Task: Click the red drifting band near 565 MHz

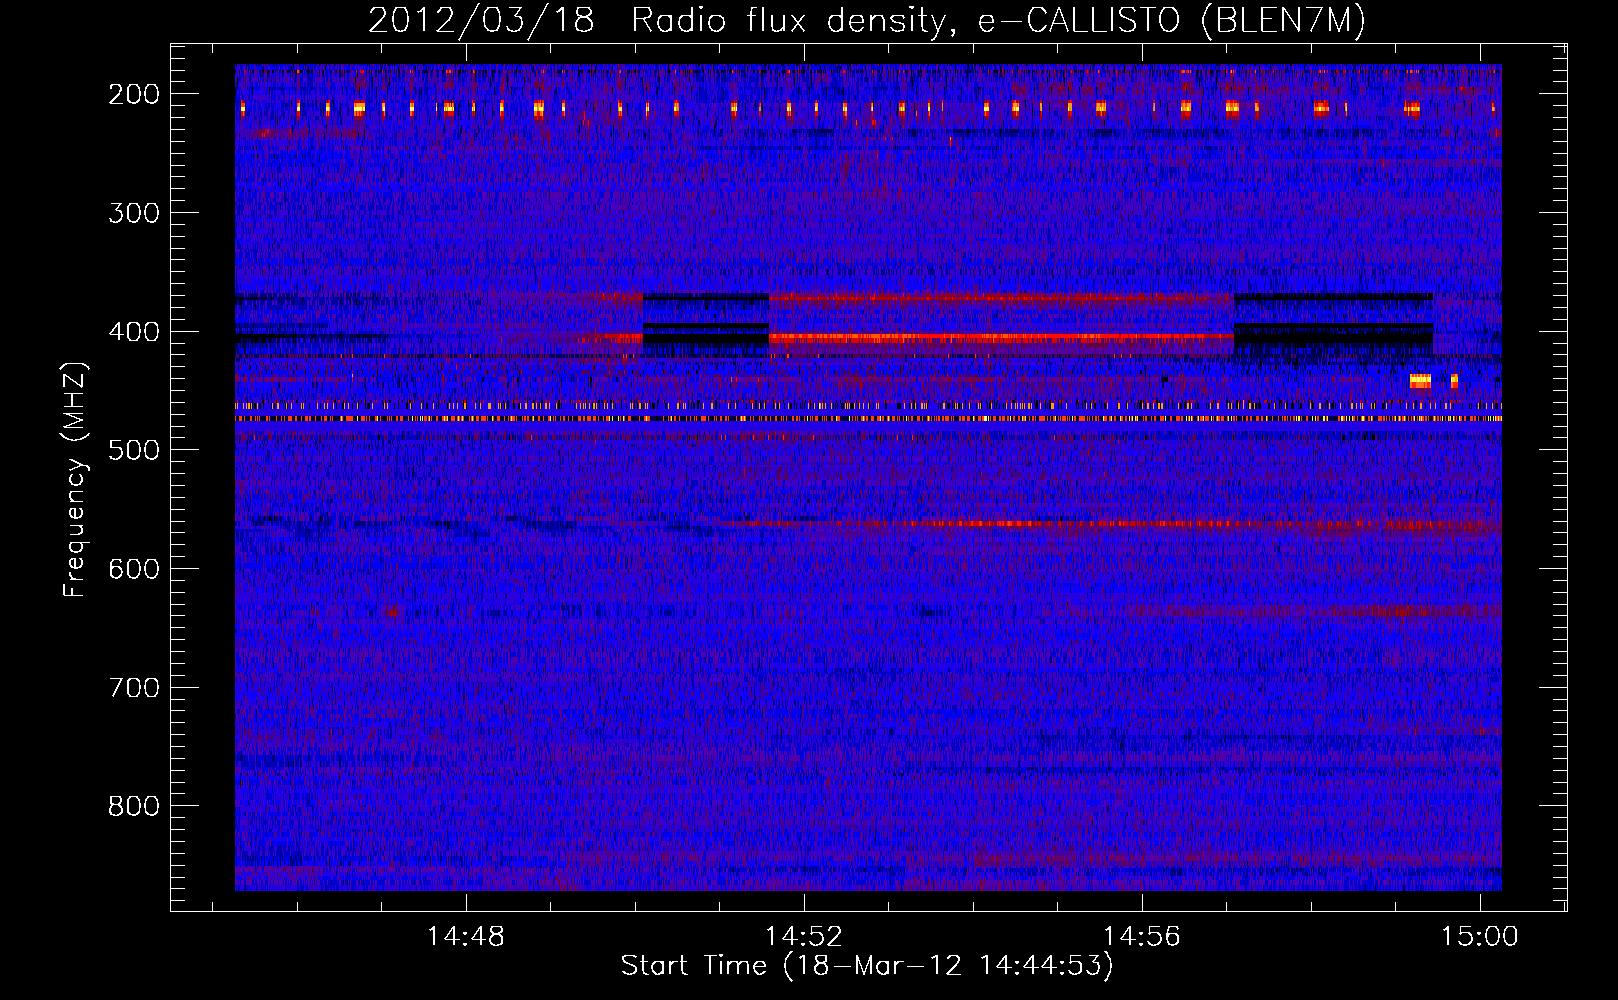Action: 1120,524
